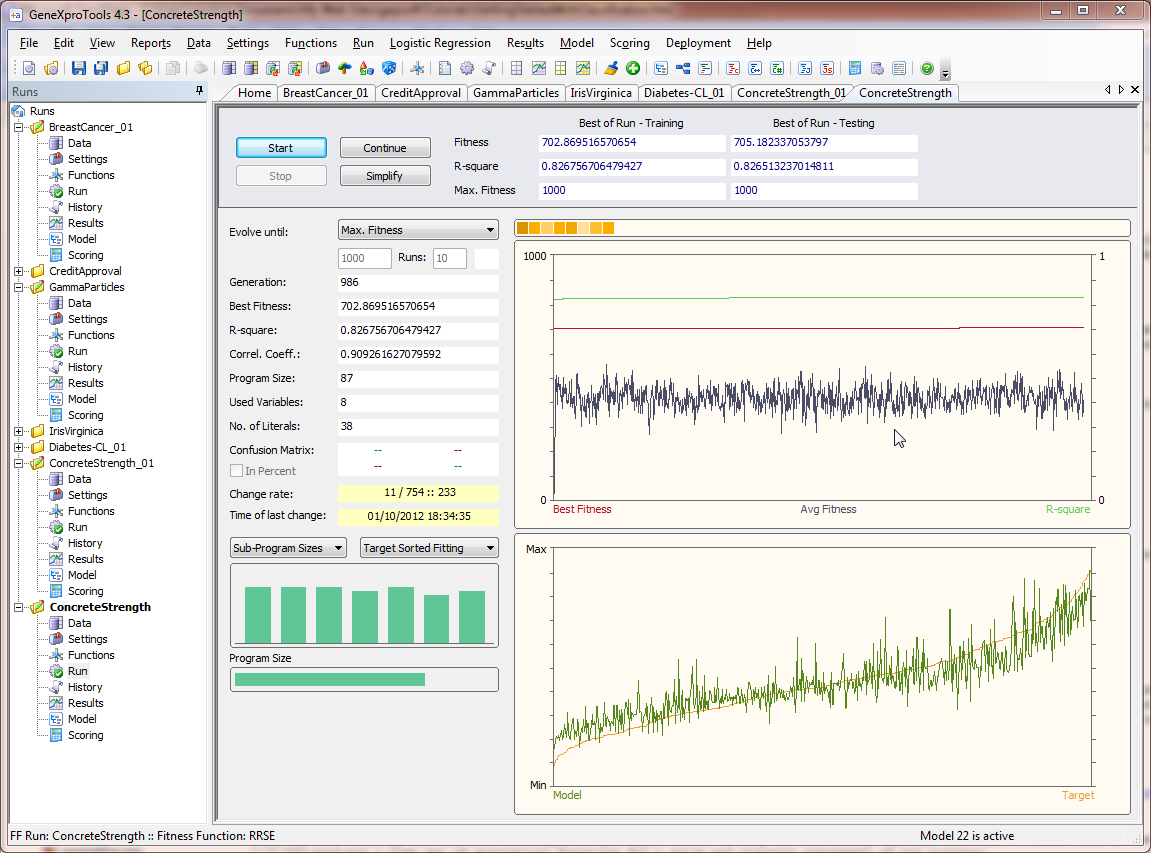
Task: Expand the IrisVirginica tree node
Action: (x=18, y=431)
